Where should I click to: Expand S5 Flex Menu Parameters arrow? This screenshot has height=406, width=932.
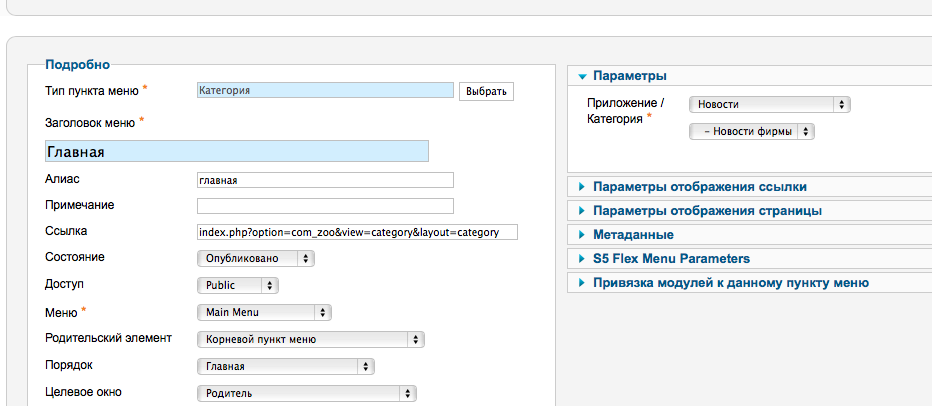[582, 259]
